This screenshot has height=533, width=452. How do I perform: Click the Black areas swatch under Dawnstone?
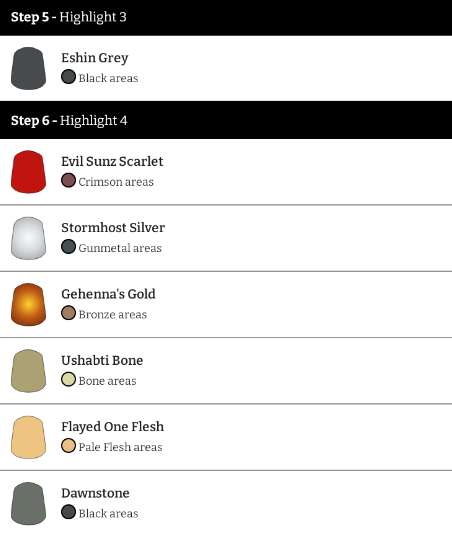tap(68, 512)
